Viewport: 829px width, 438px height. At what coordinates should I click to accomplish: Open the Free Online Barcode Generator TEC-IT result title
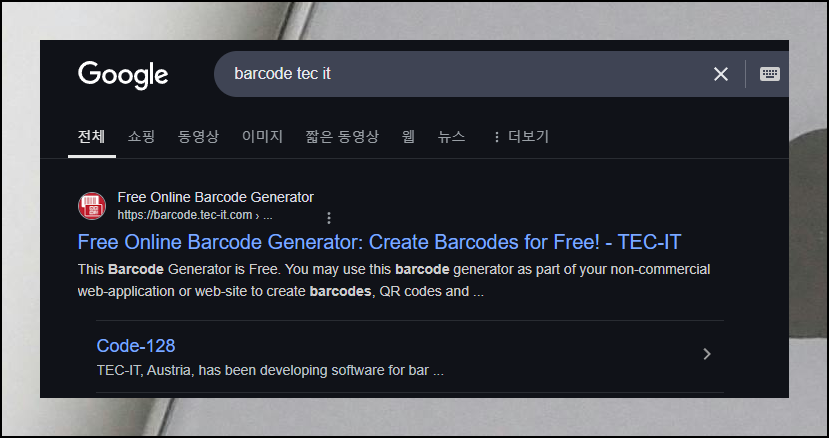[379, 242]
